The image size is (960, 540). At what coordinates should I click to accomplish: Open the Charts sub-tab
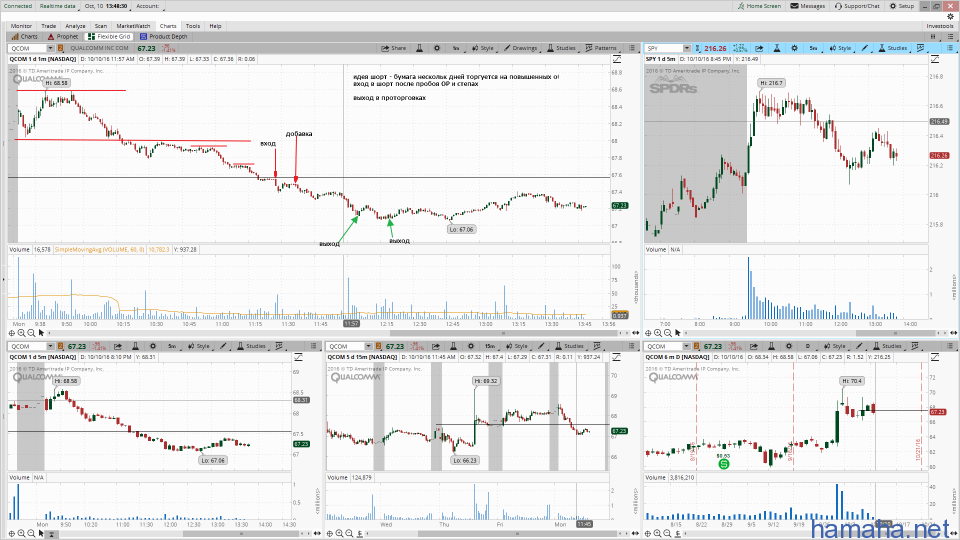click(x=24, y=36)
